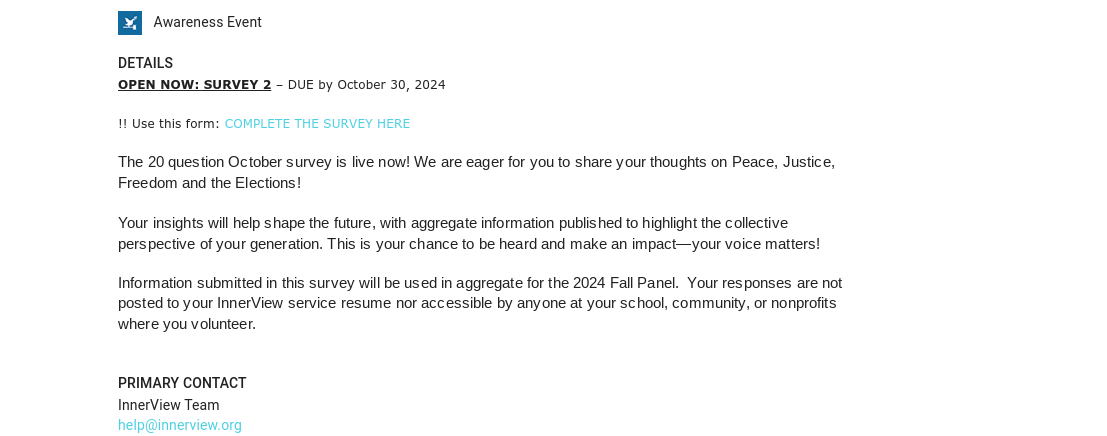Click the words 'Freedom and the Elections!'
The width and height of the screenshot is (1107, 436).
[210, 183]
